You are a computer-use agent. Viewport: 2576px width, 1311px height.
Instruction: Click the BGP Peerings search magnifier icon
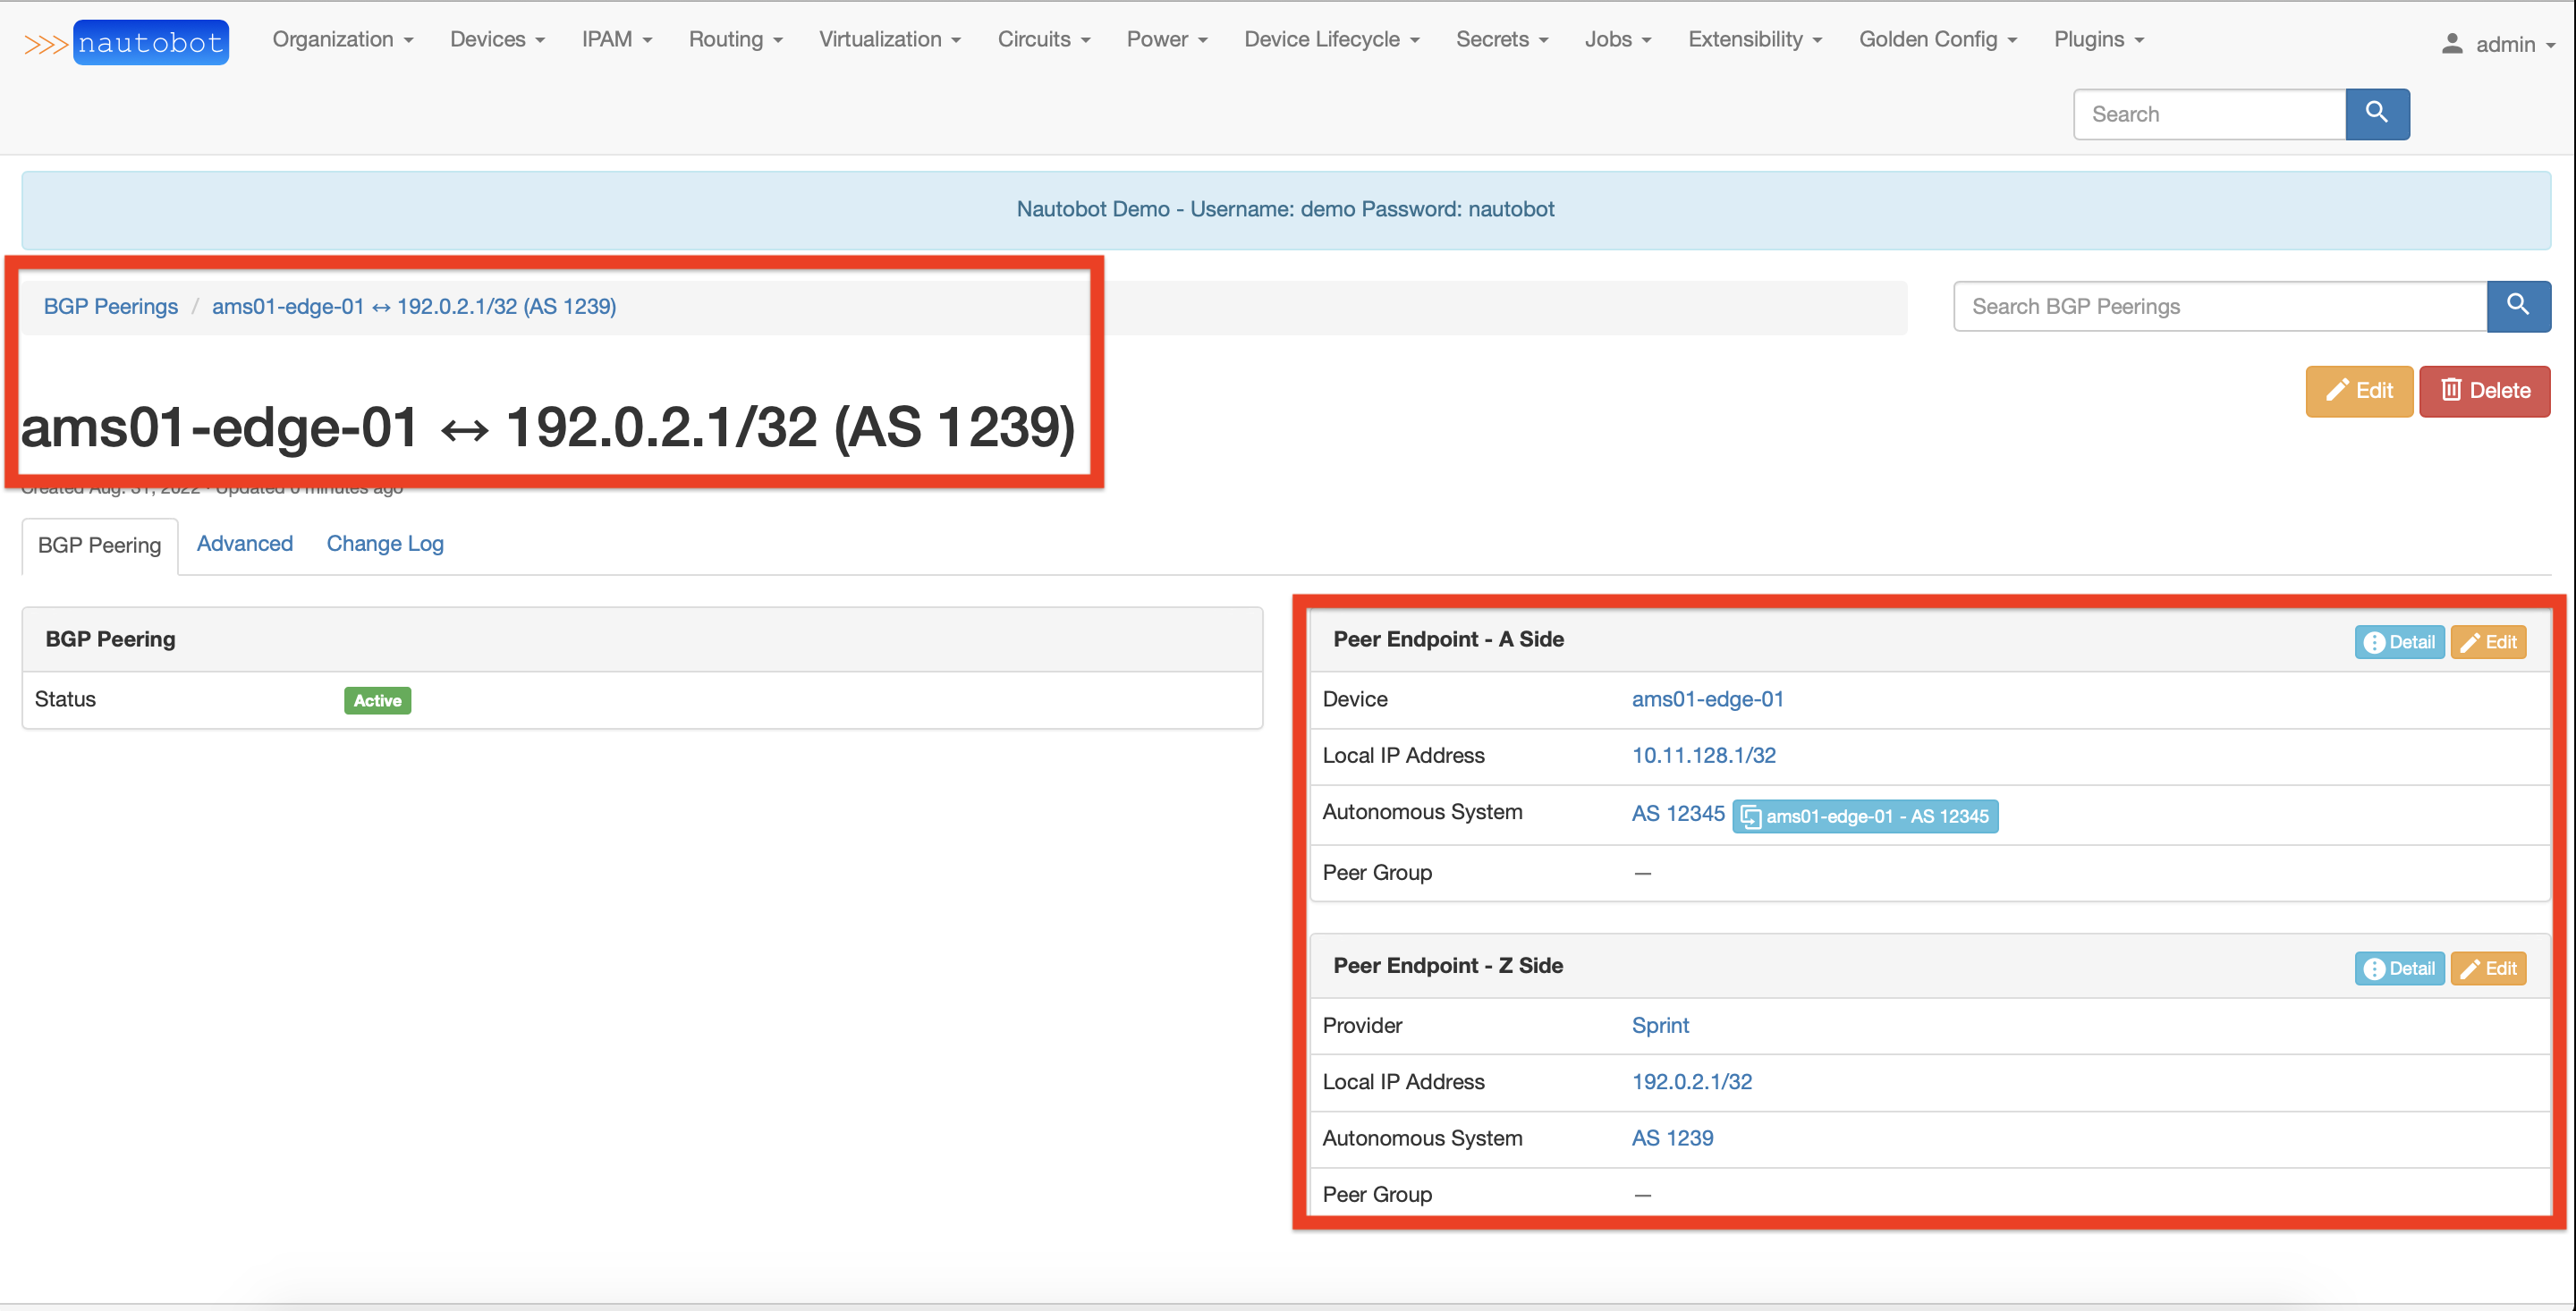[x=2519, y=306]
